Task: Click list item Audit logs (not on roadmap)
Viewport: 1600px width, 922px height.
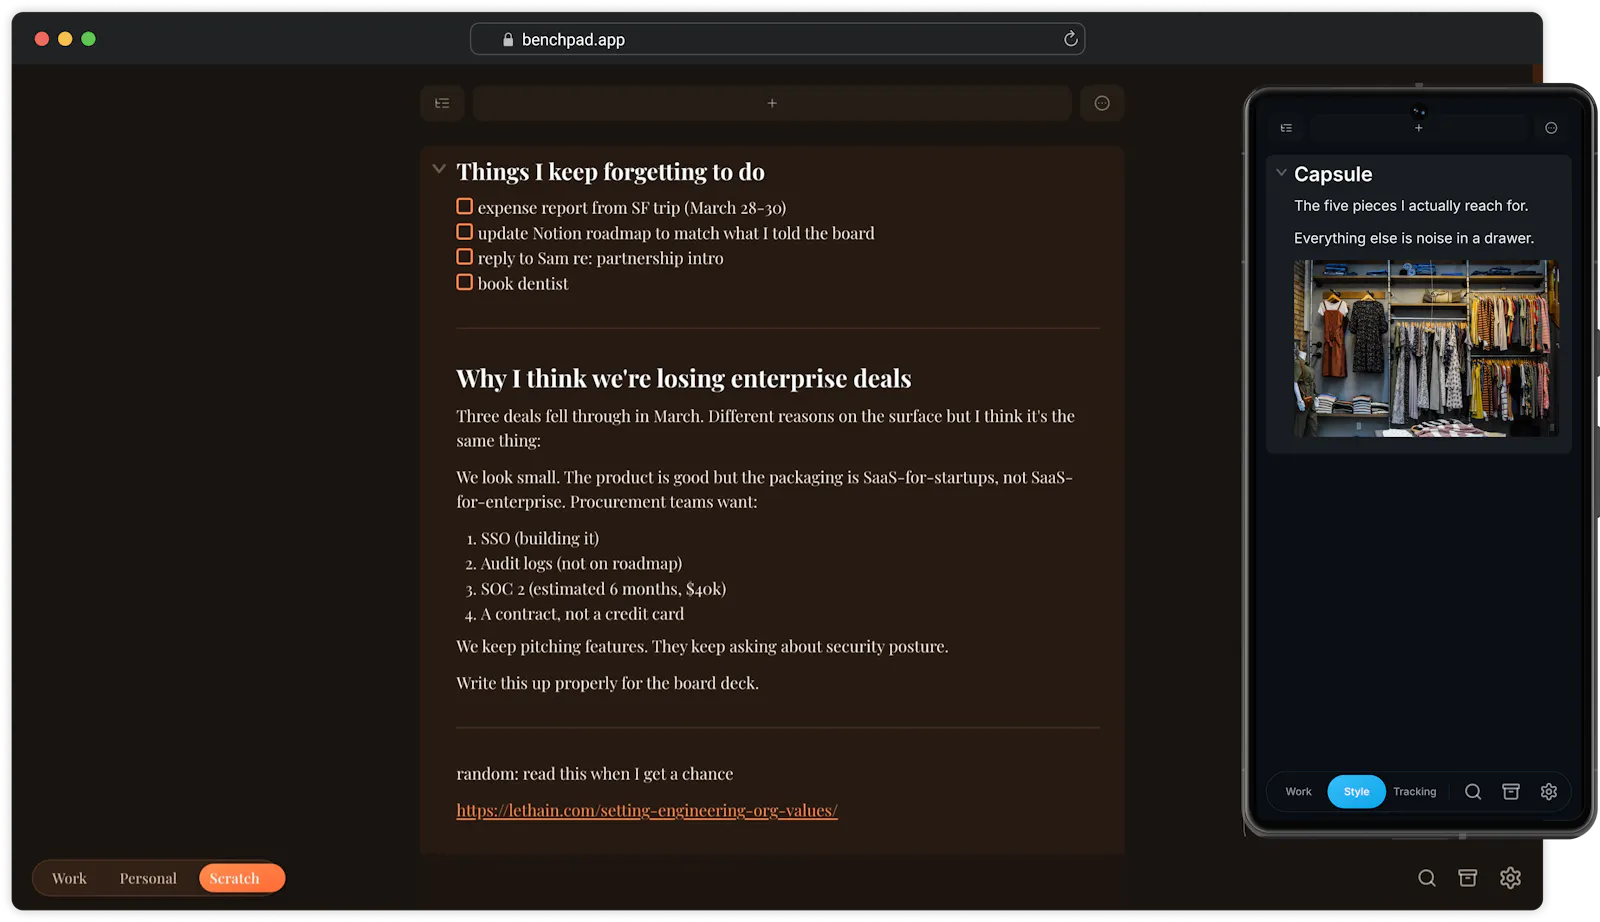Action: [581, 563]
